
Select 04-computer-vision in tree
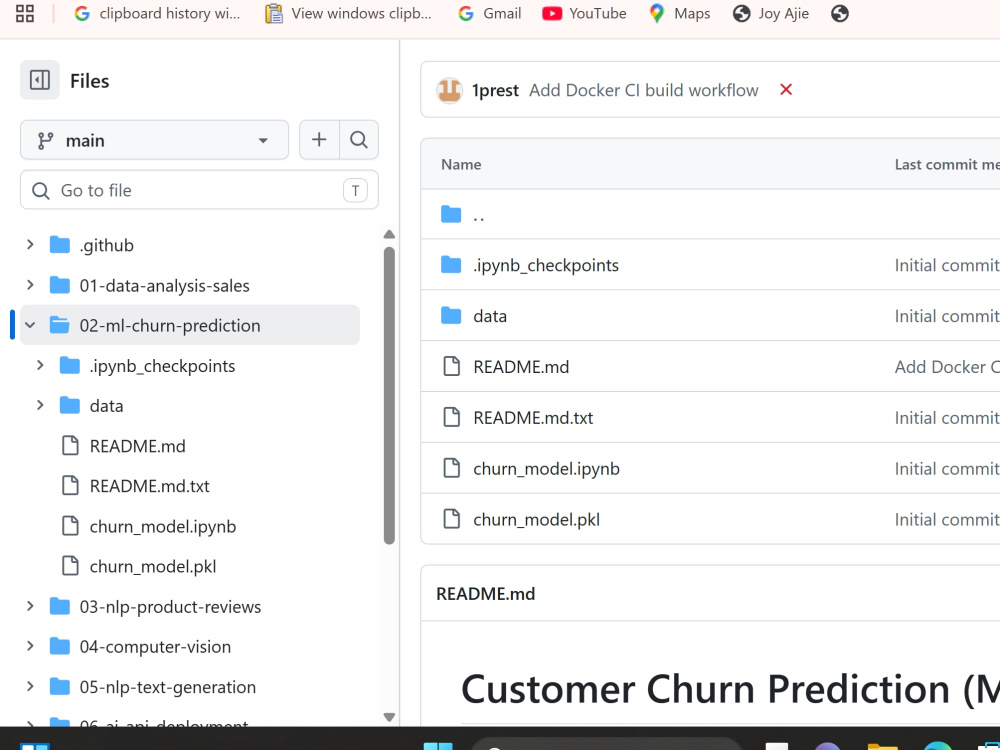155,647
